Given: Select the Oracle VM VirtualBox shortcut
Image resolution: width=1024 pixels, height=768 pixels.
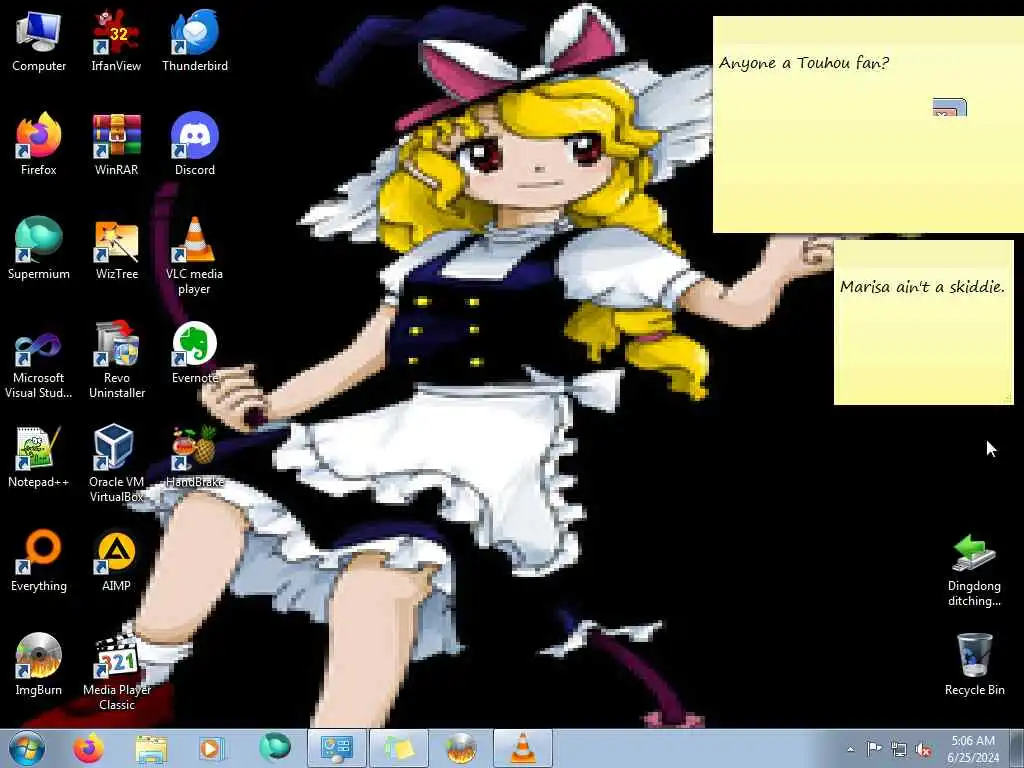Looking at the screenshot, I should [116, 464].
